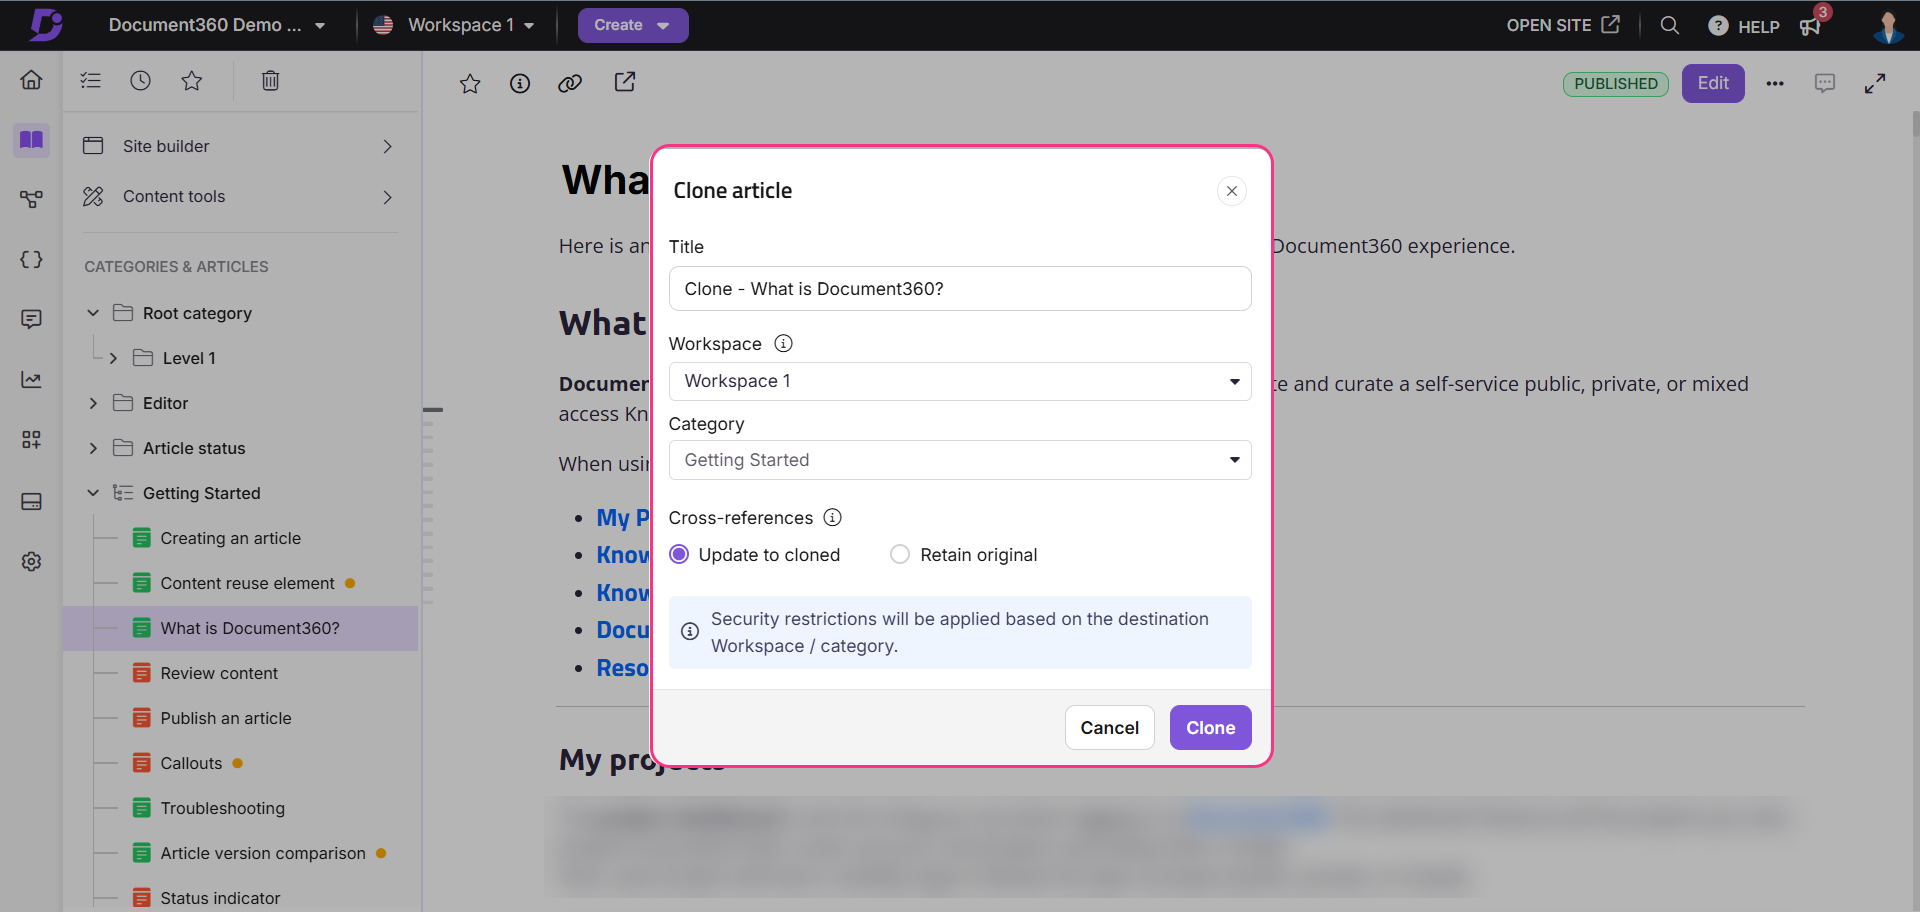Open the Drive storage icon in sidebar

(x=31, y=501)
